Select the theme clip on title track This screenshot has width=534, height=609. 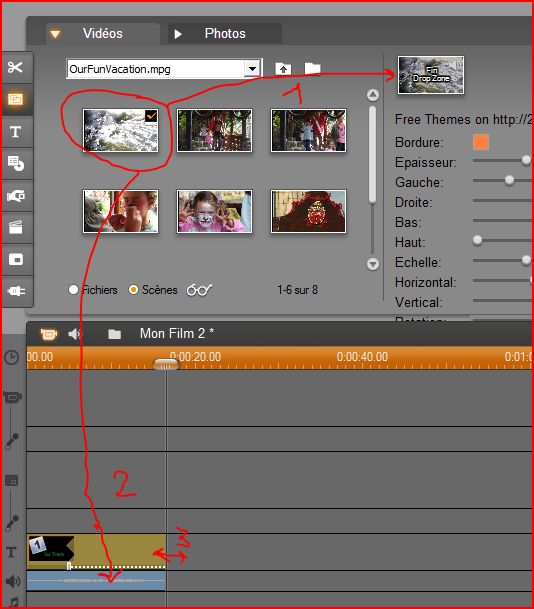point(97,552)
